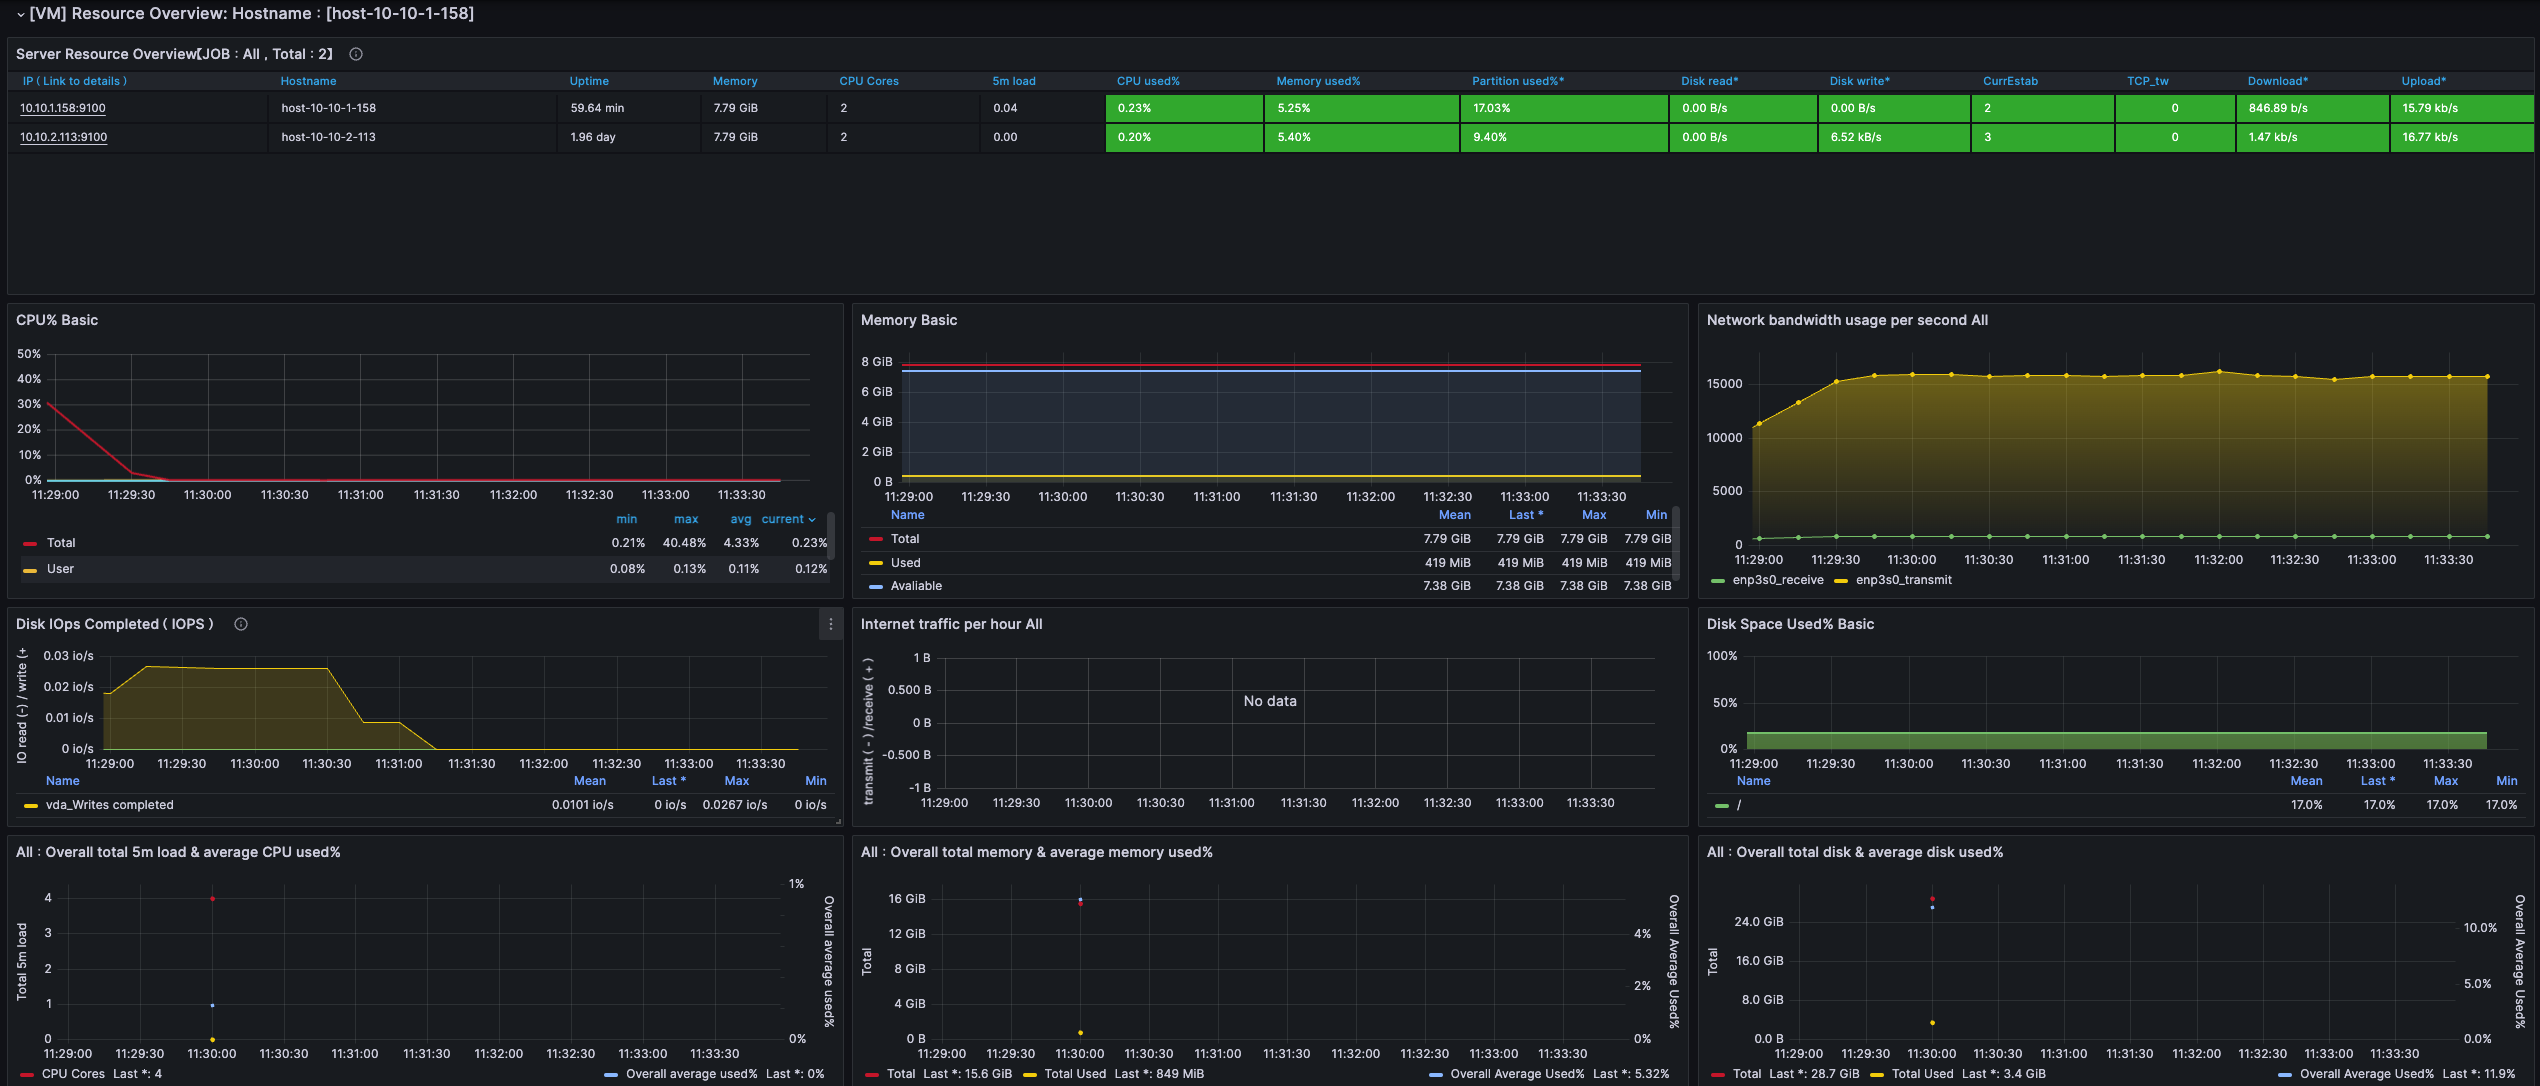Open details link for 10.10.1.158:9100

(63, 108)
